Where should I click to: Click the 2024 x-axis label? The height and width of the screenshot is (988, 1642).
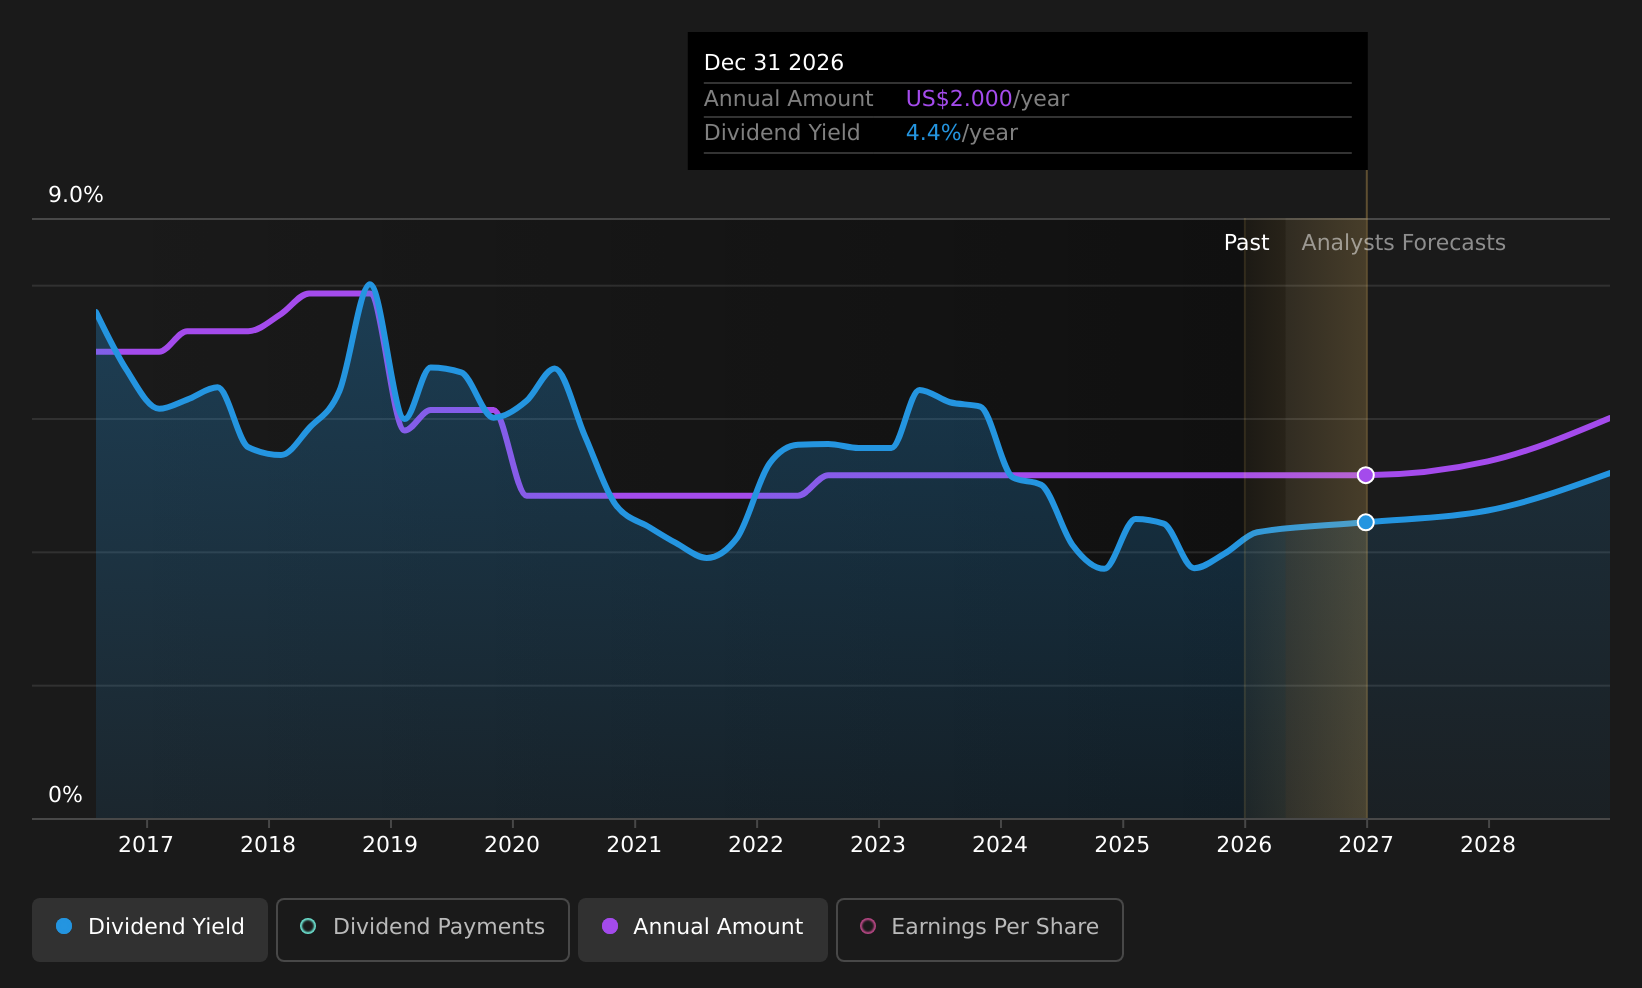(x=1000, y=845)
